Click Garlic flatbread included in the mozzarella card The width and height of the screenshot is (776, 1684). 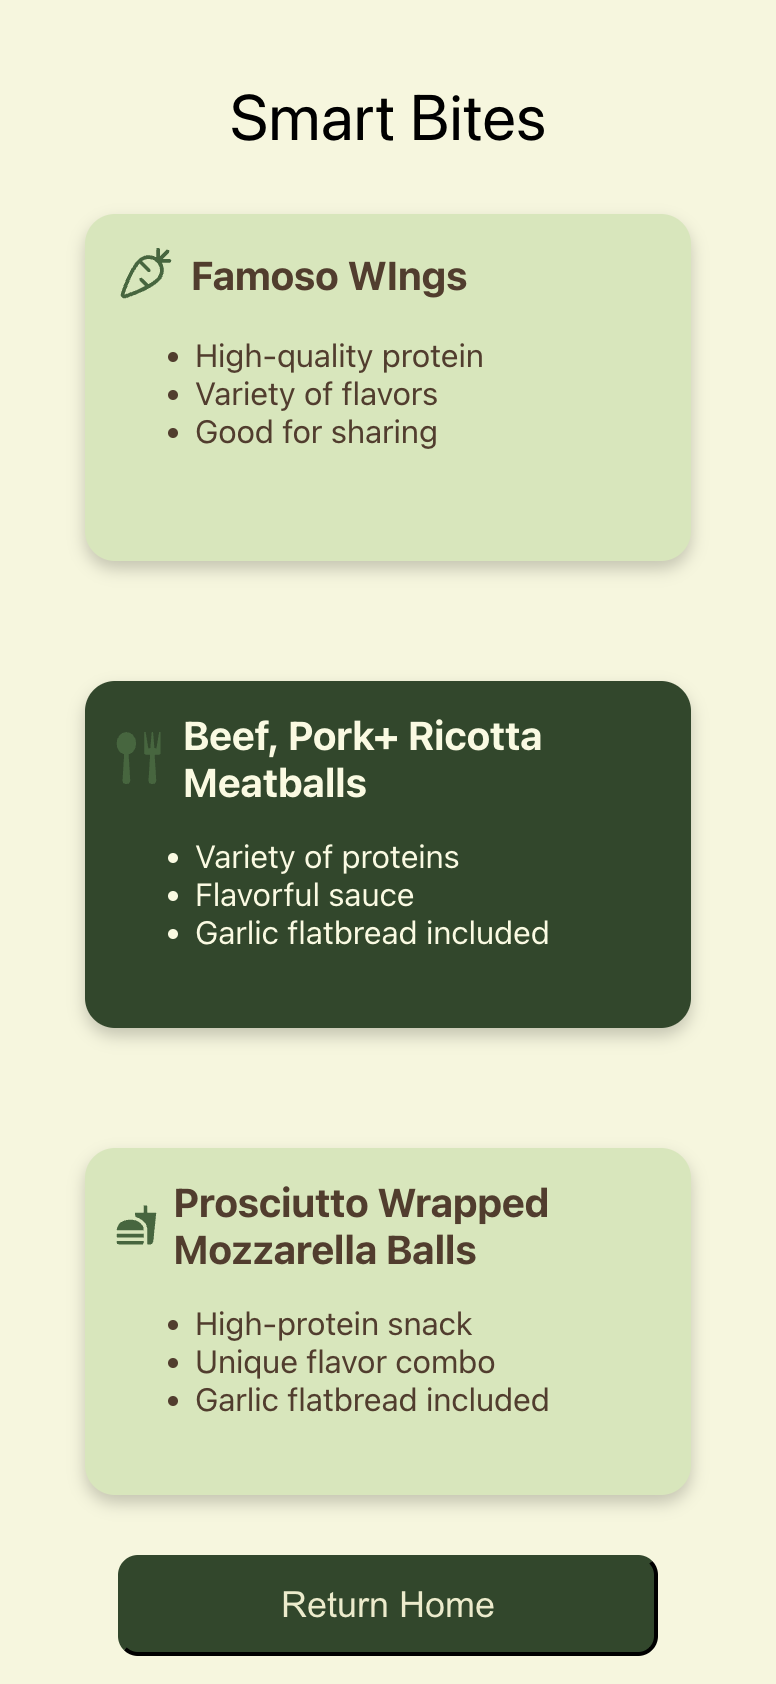(372, 1400)
